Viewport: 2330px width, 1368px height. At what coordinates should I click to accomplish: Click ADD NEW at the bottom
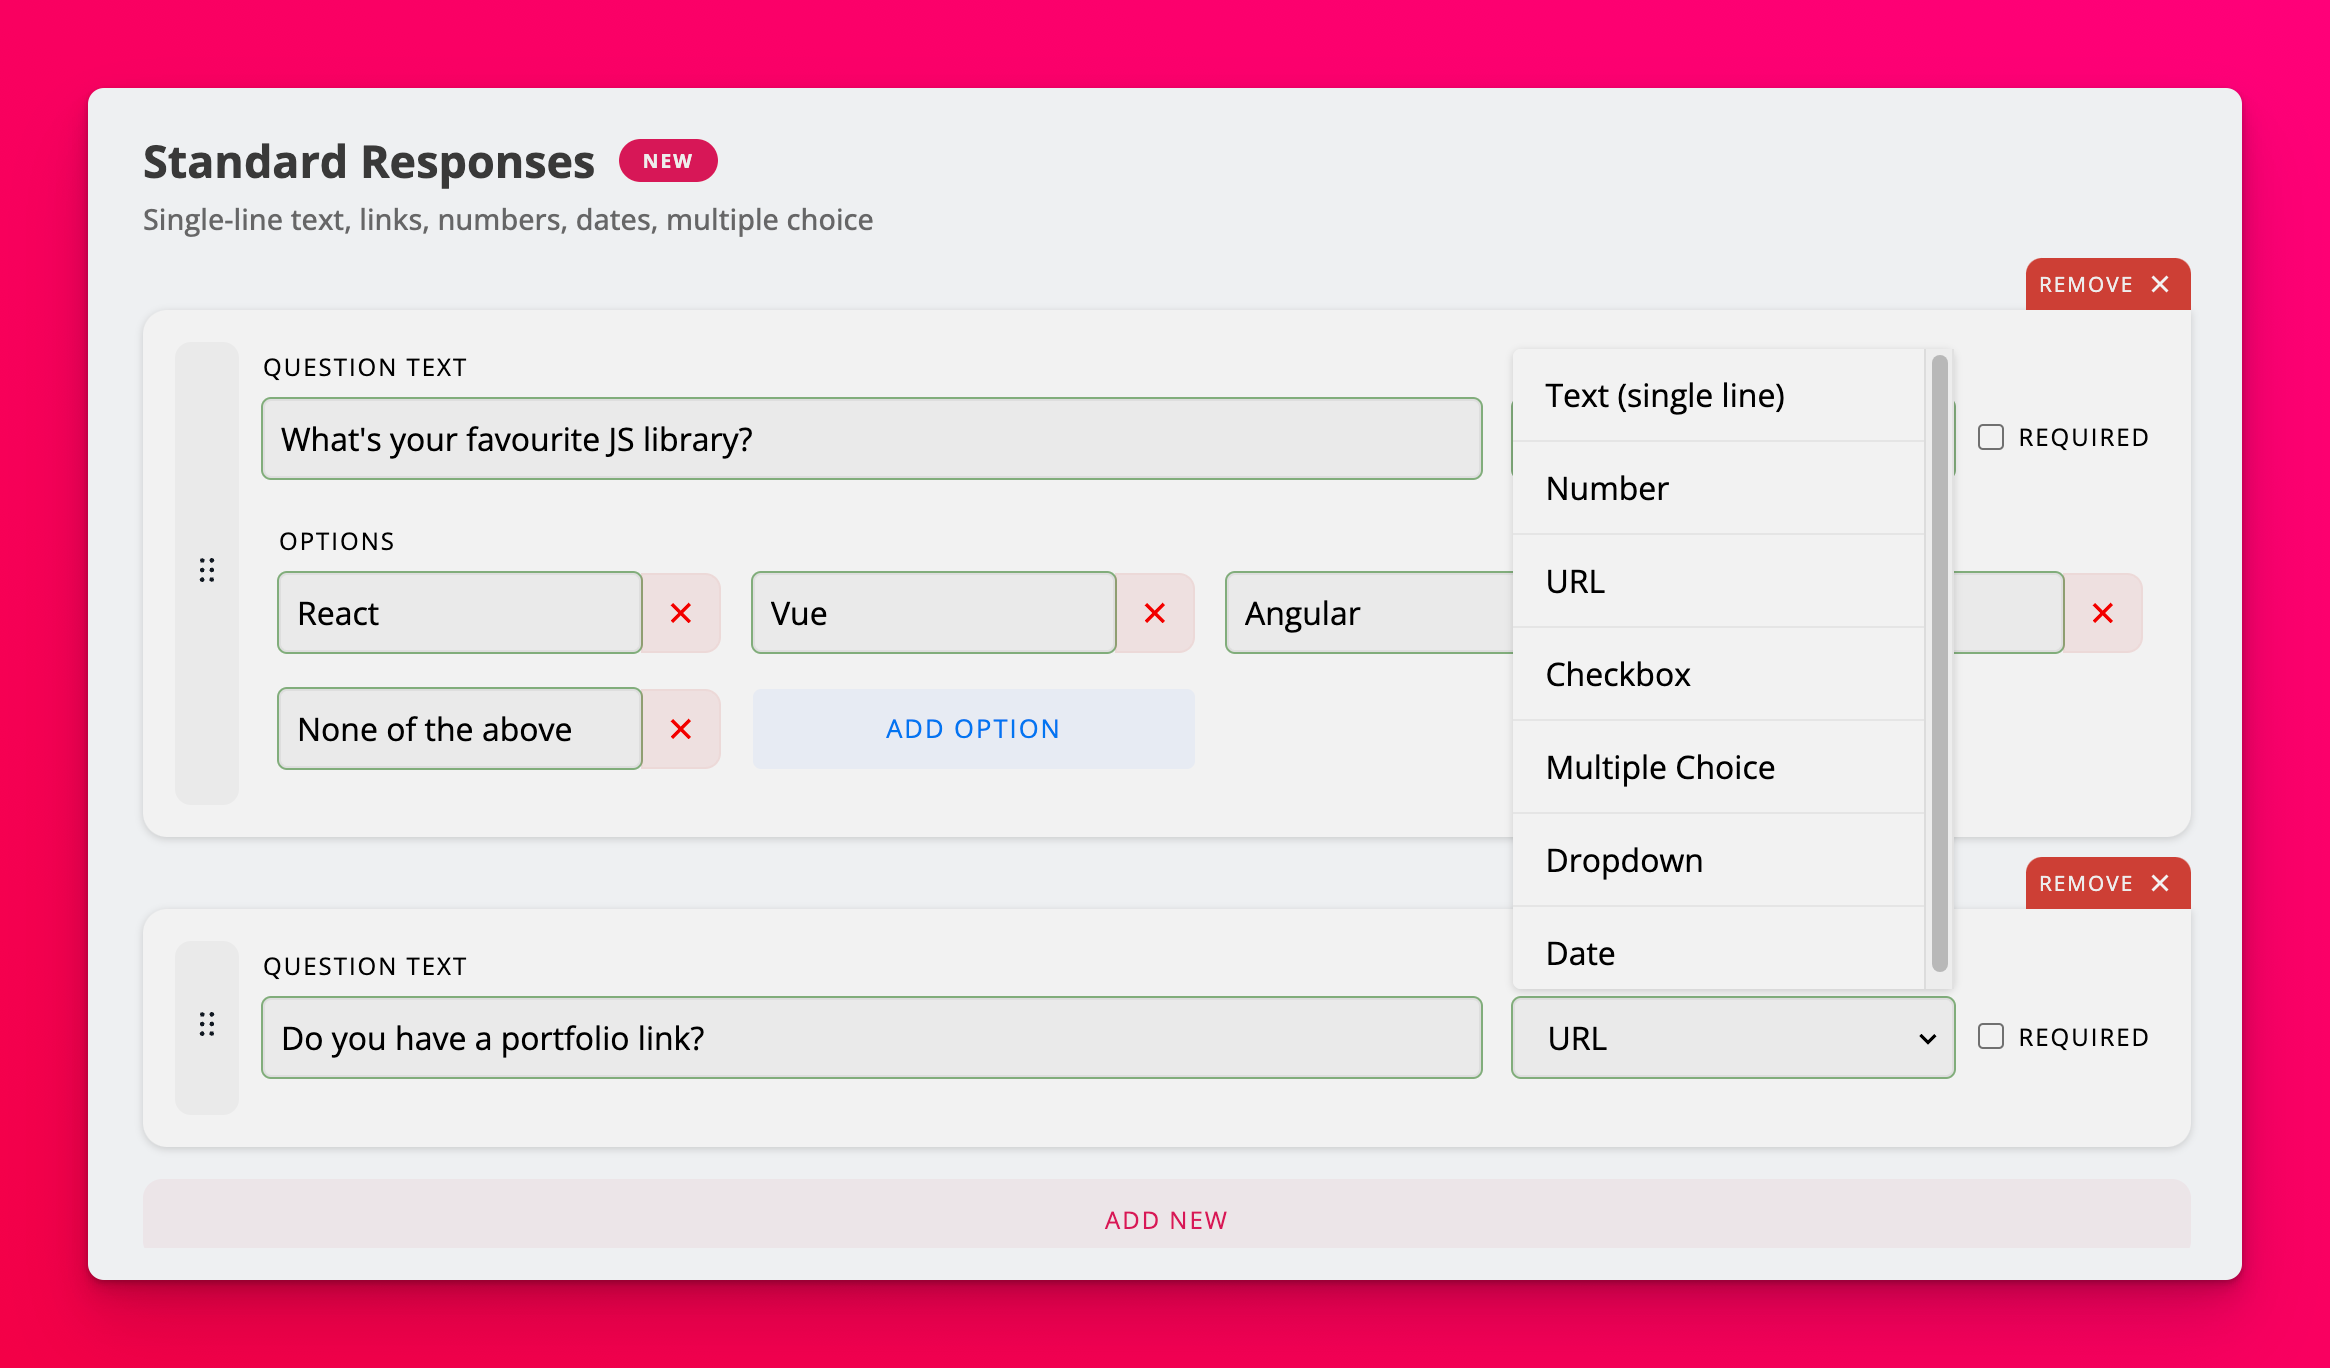pos(1166,1219)
